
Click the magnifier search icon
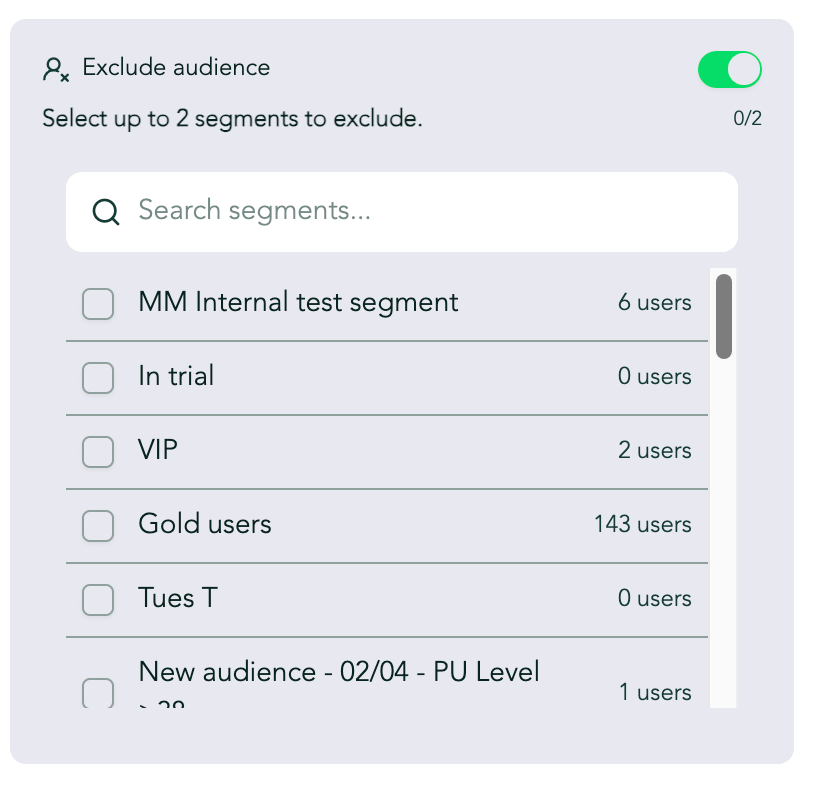106,212
